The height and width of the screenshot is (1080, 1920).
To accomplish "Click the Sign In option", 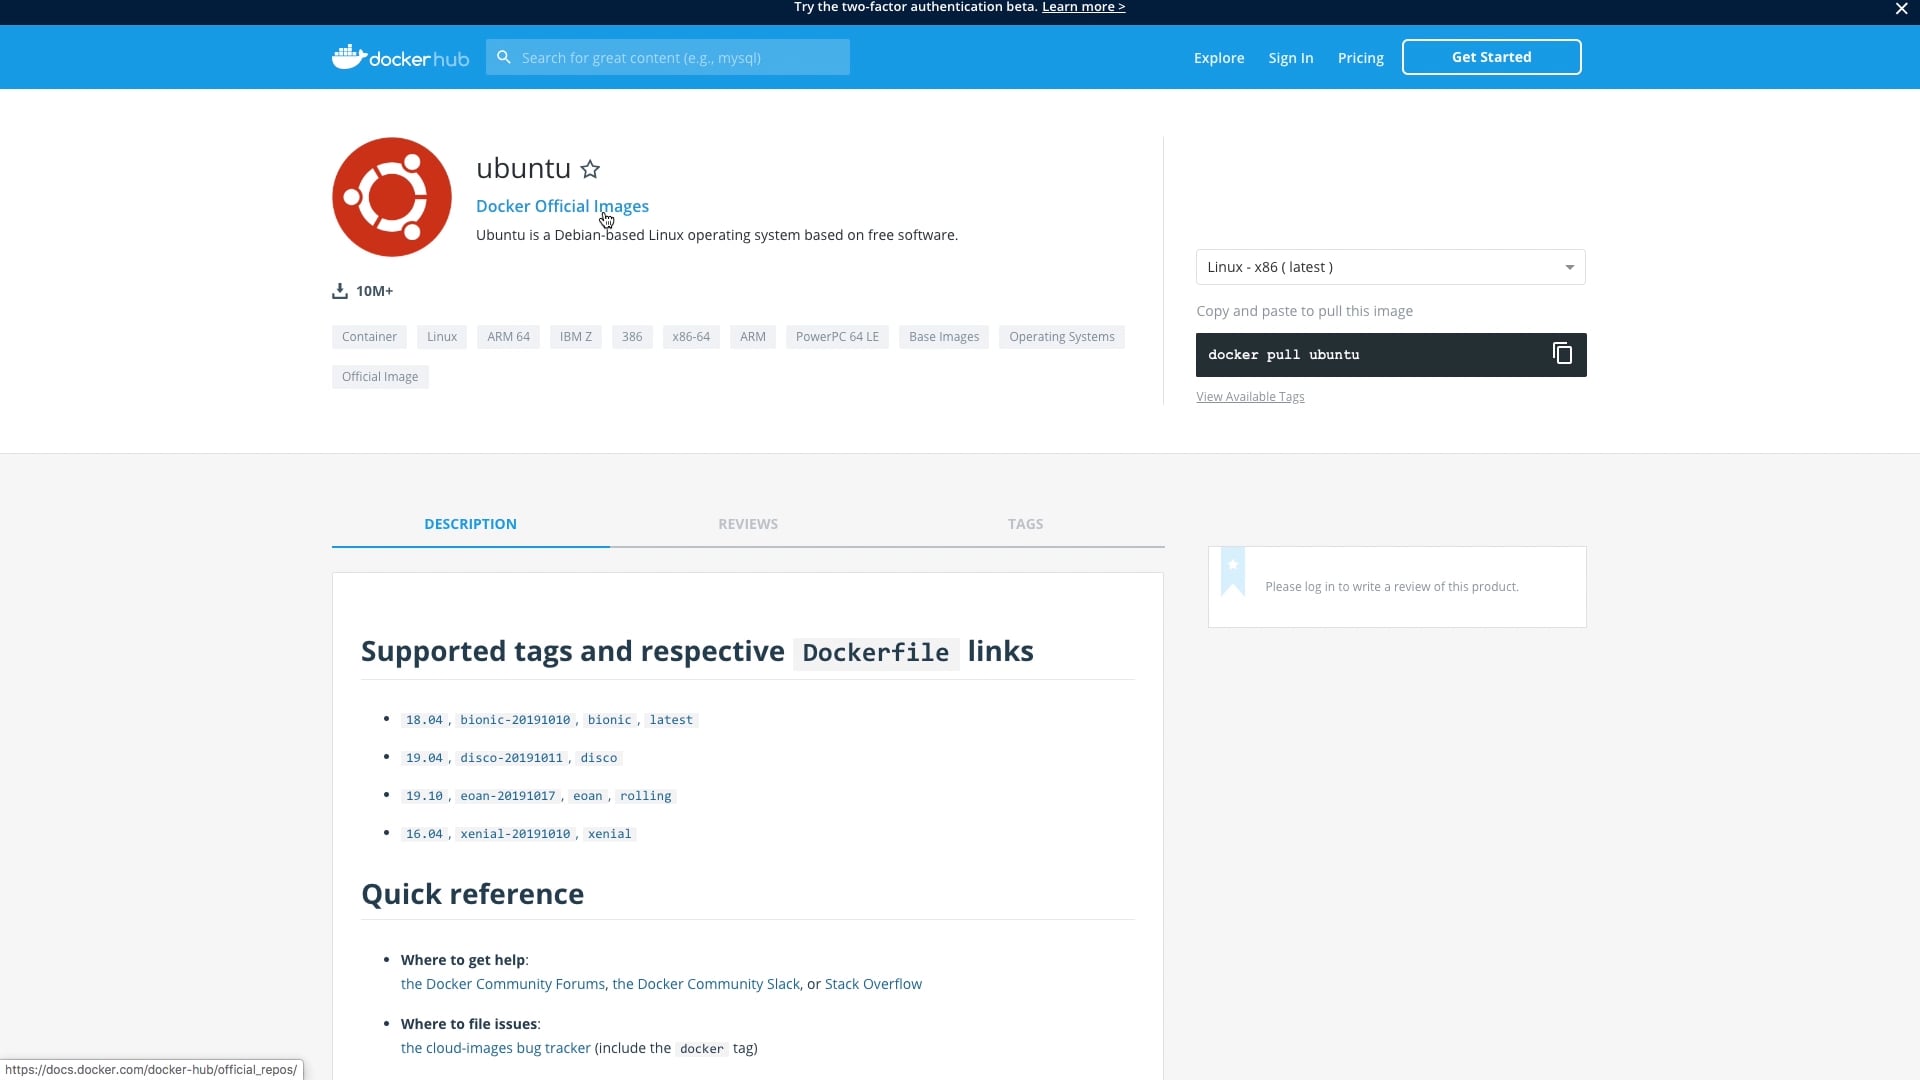I will tap(1290, 57).
